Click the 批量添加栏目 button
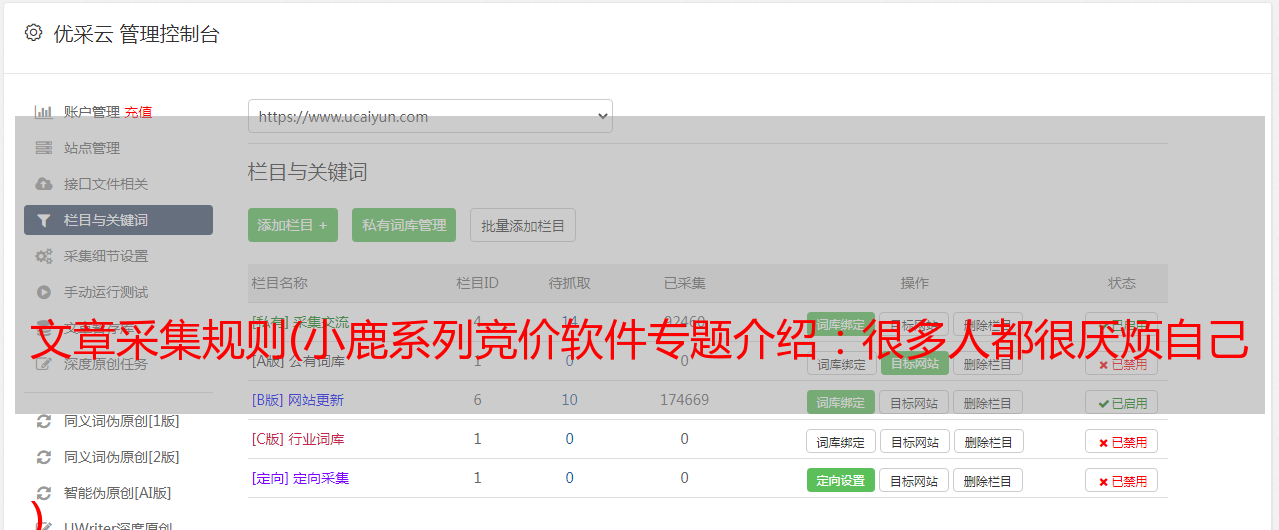 pos(523,225)
